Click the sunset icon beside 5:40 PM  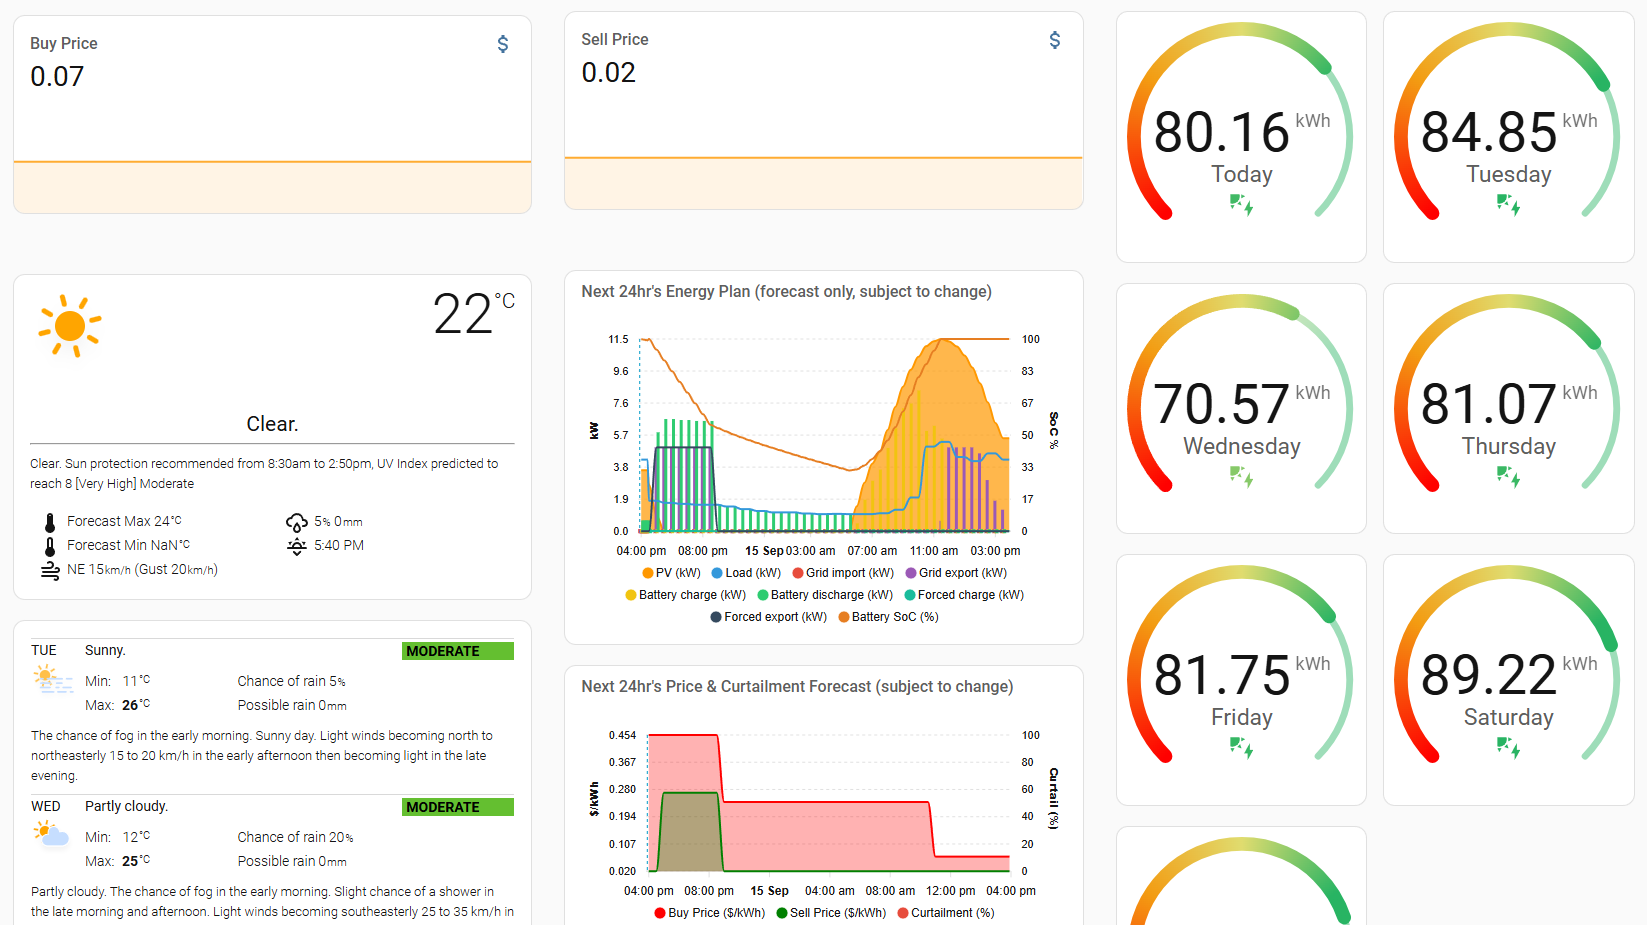point(297,546)
